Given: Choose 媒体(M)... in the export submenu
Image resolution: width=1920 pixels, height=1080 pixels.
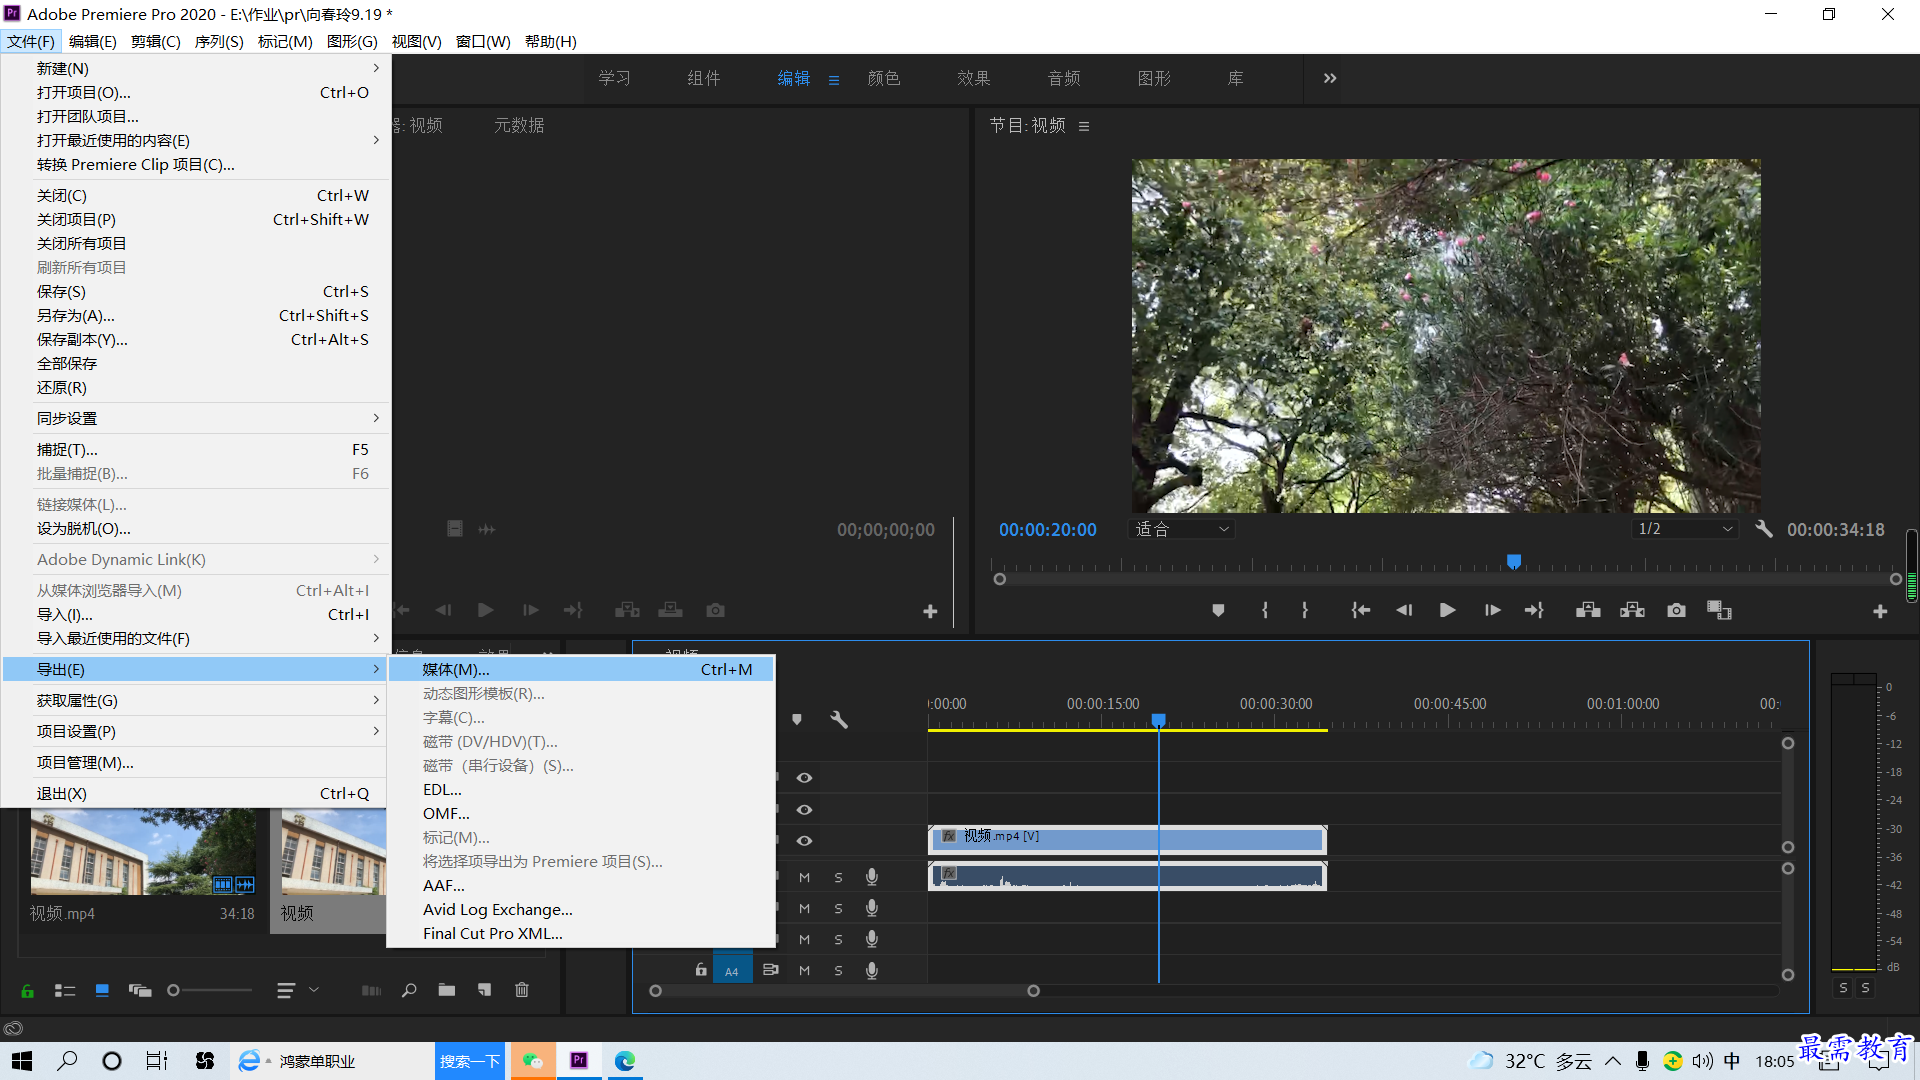Looking at the screenshot, I should pos(581,669).
